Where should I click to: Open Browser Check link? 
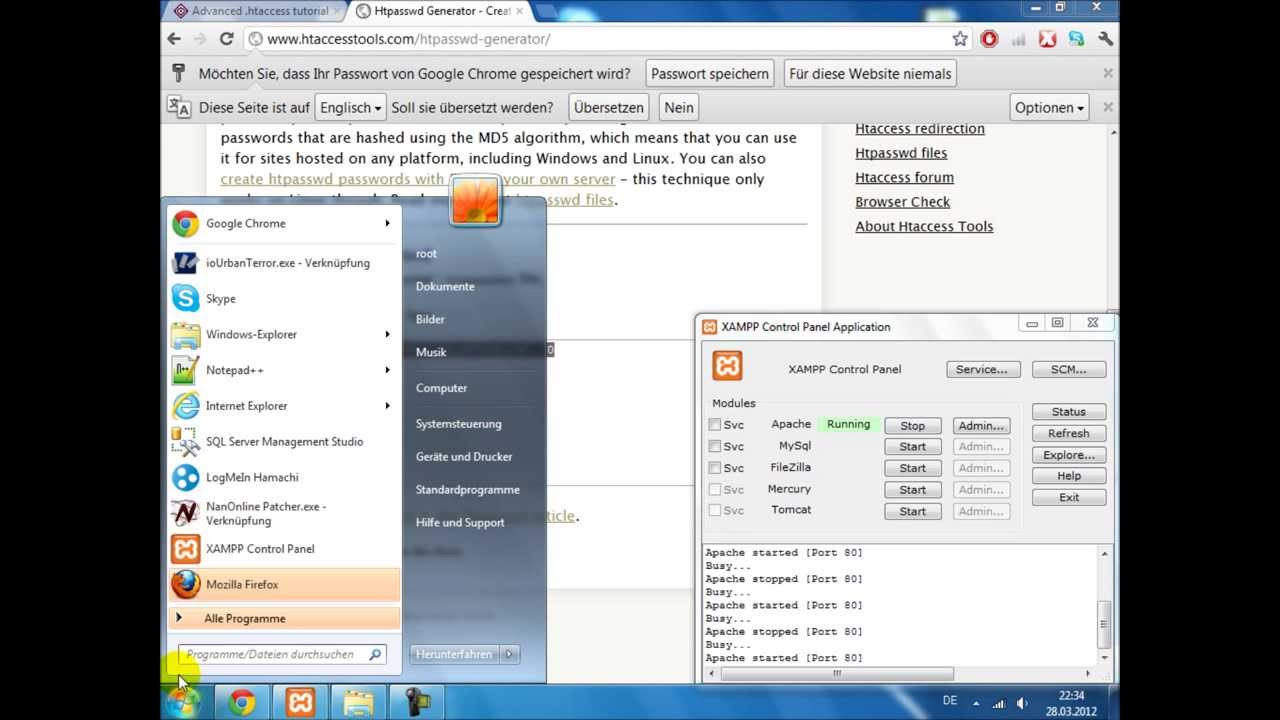902,202
